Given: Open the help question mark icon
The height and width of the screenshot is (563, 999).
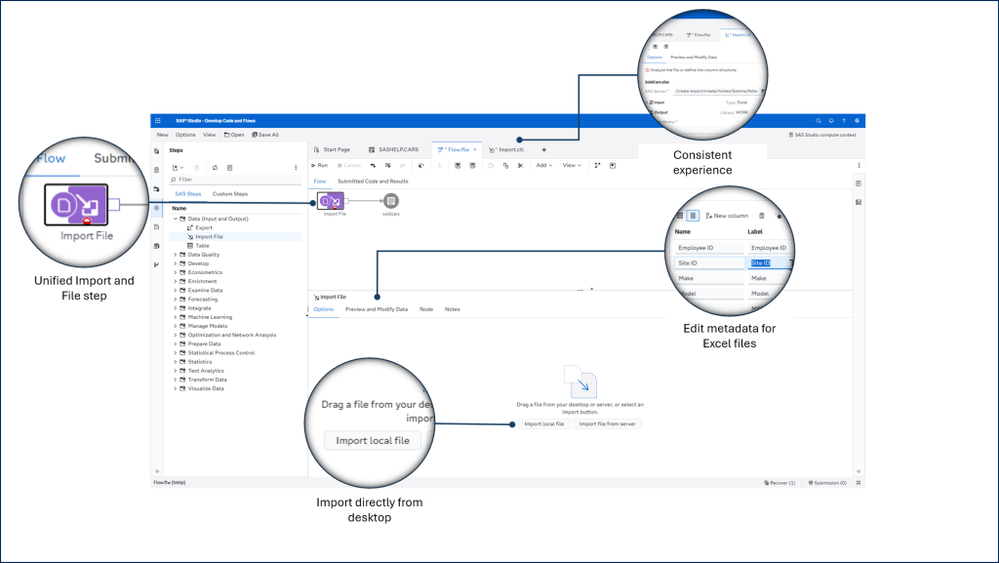Looking at the screenshot, I should coord(844,120).
